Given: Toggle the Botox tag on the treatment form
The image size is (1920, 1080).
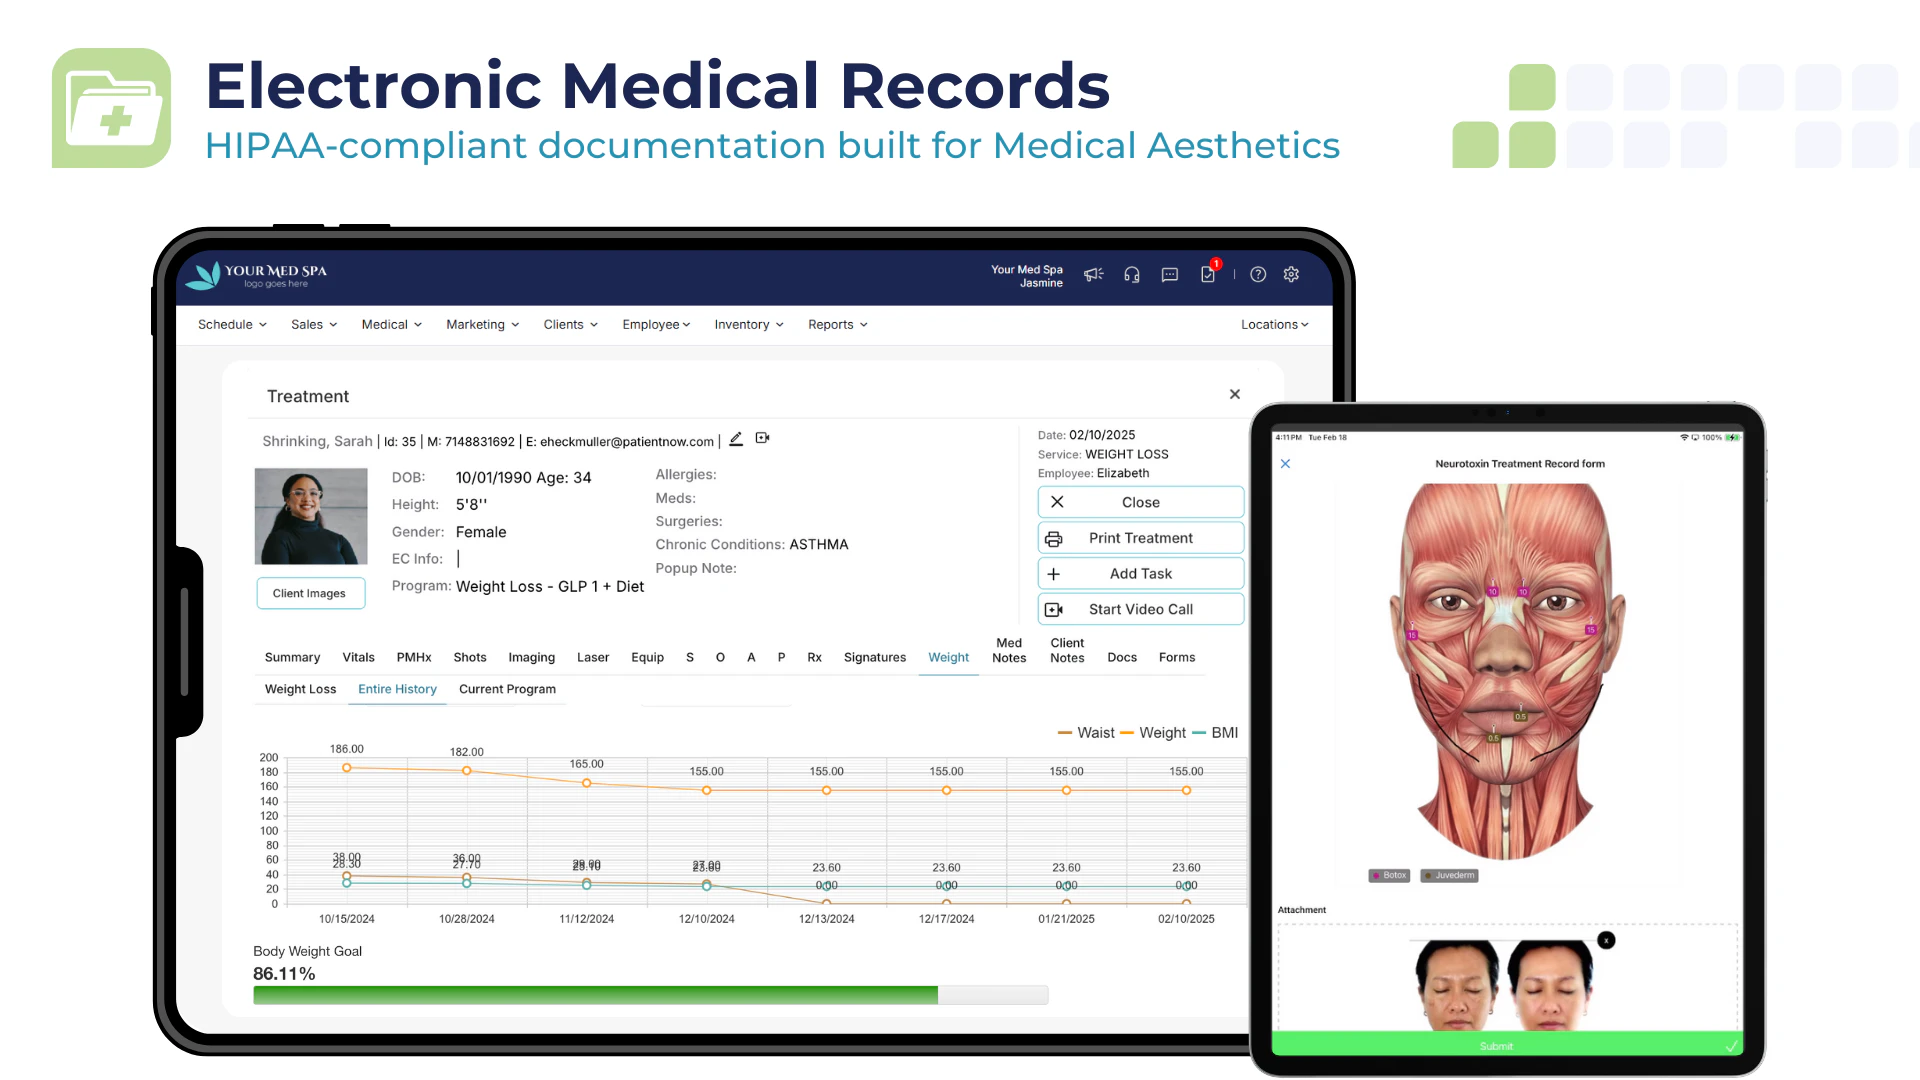Looking at the screenshot, I should tap(1388, 875).
